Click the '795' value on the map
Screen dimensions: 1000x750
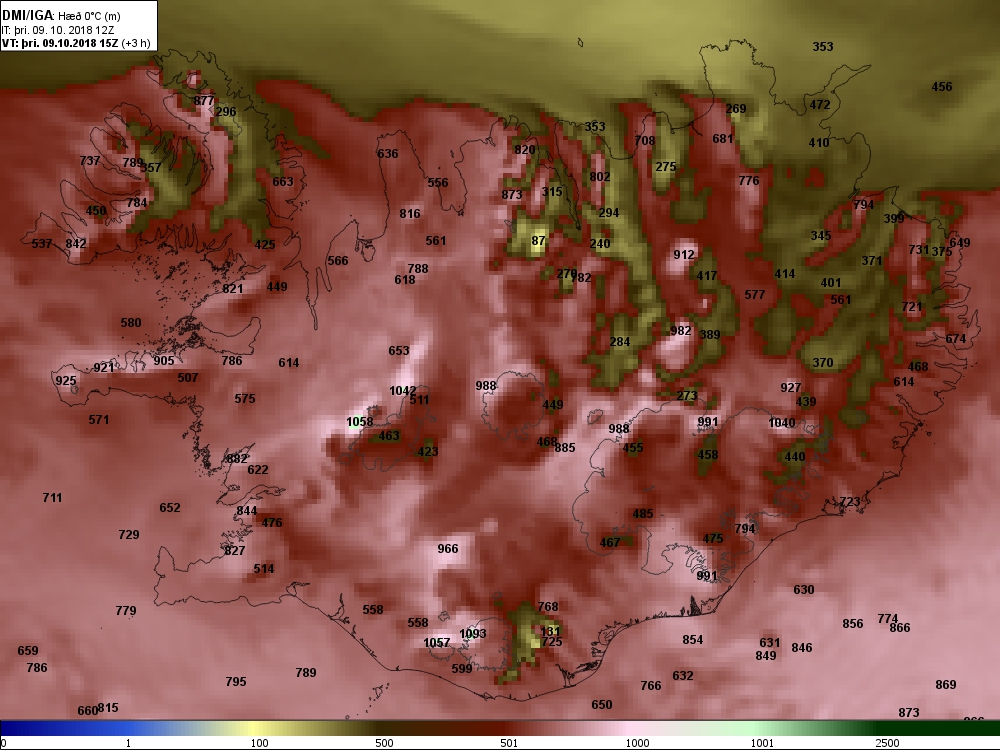point(236,682)
